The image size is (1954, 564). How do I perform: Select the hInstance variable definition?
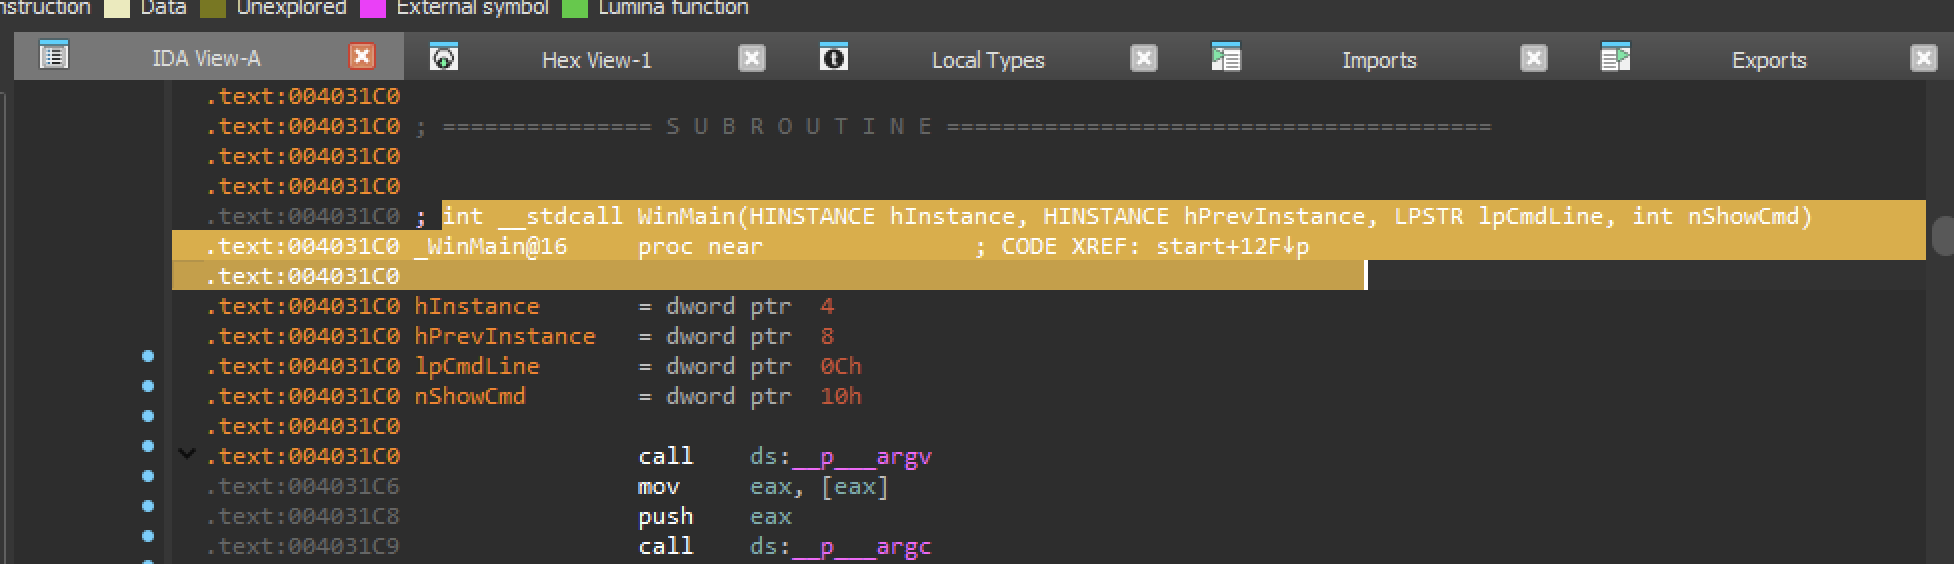pos(477,306)
